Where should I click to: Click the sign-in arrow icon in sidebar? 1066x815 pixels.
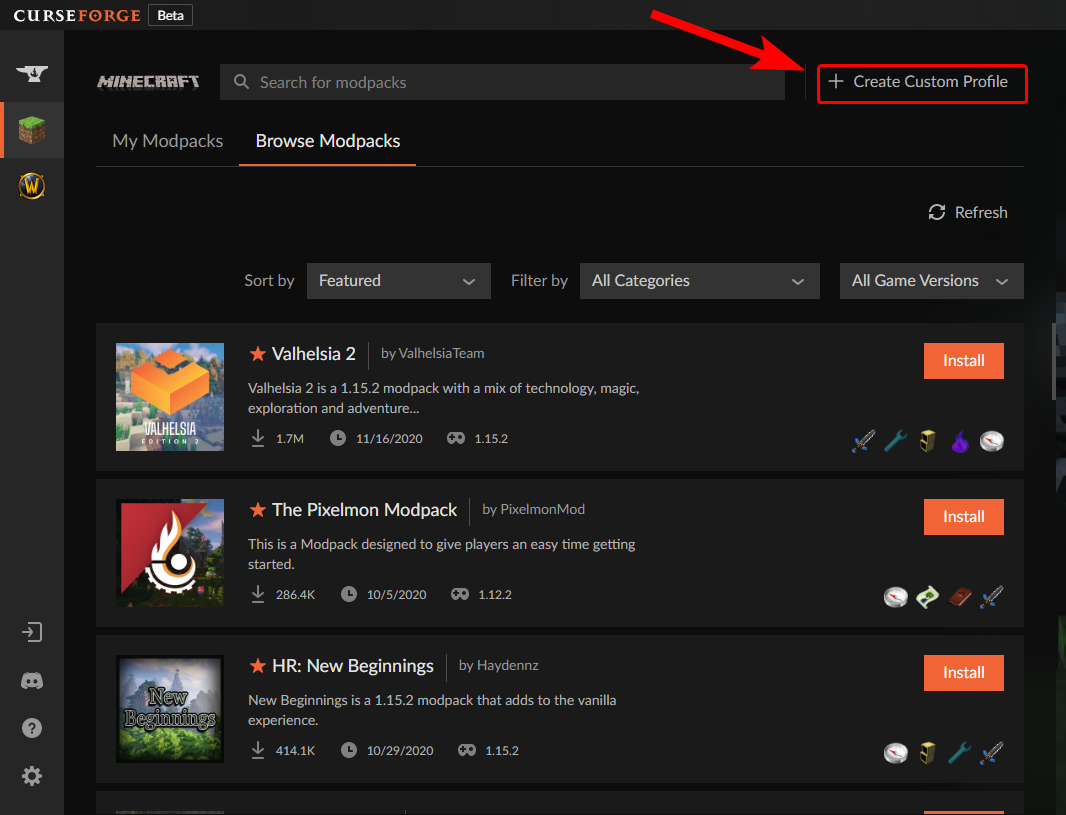pyautogui.click(x=31, y=632)
